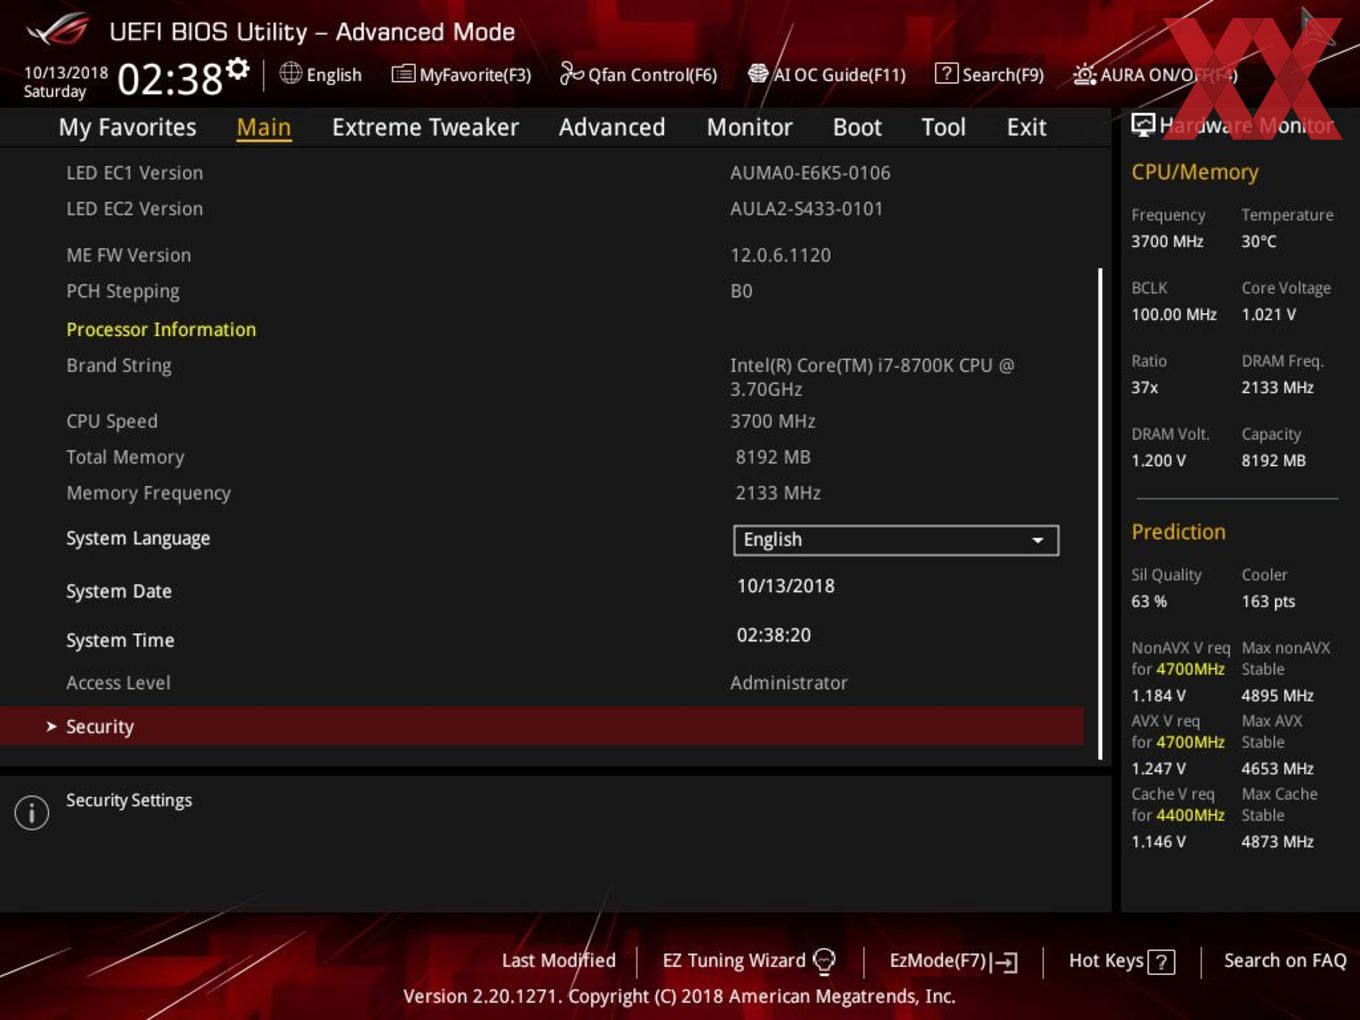Open Qfan Control fan icon

click(571, 73)
